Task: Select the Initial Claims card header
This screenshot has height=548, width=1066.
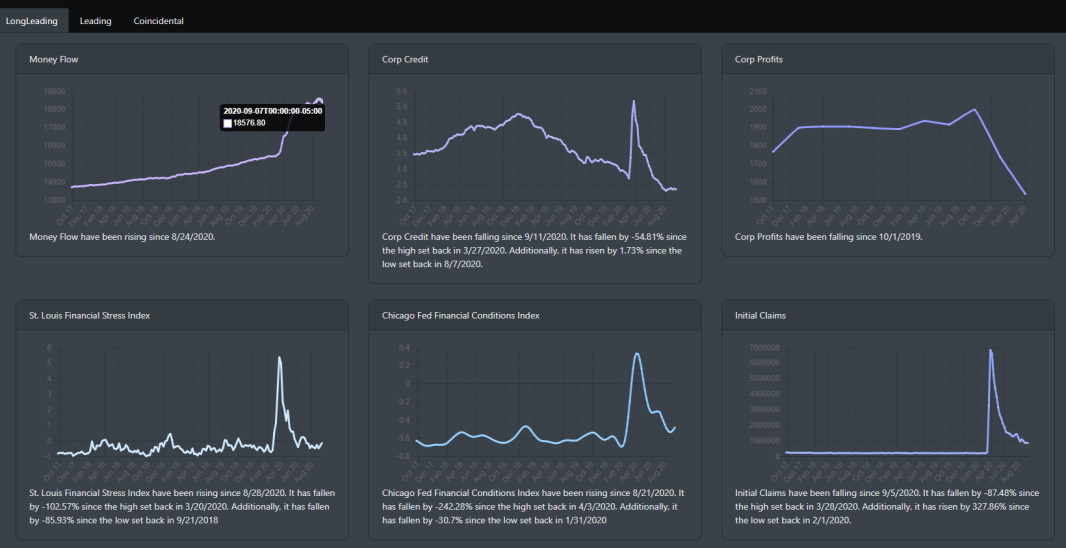Action: [762, 316]
